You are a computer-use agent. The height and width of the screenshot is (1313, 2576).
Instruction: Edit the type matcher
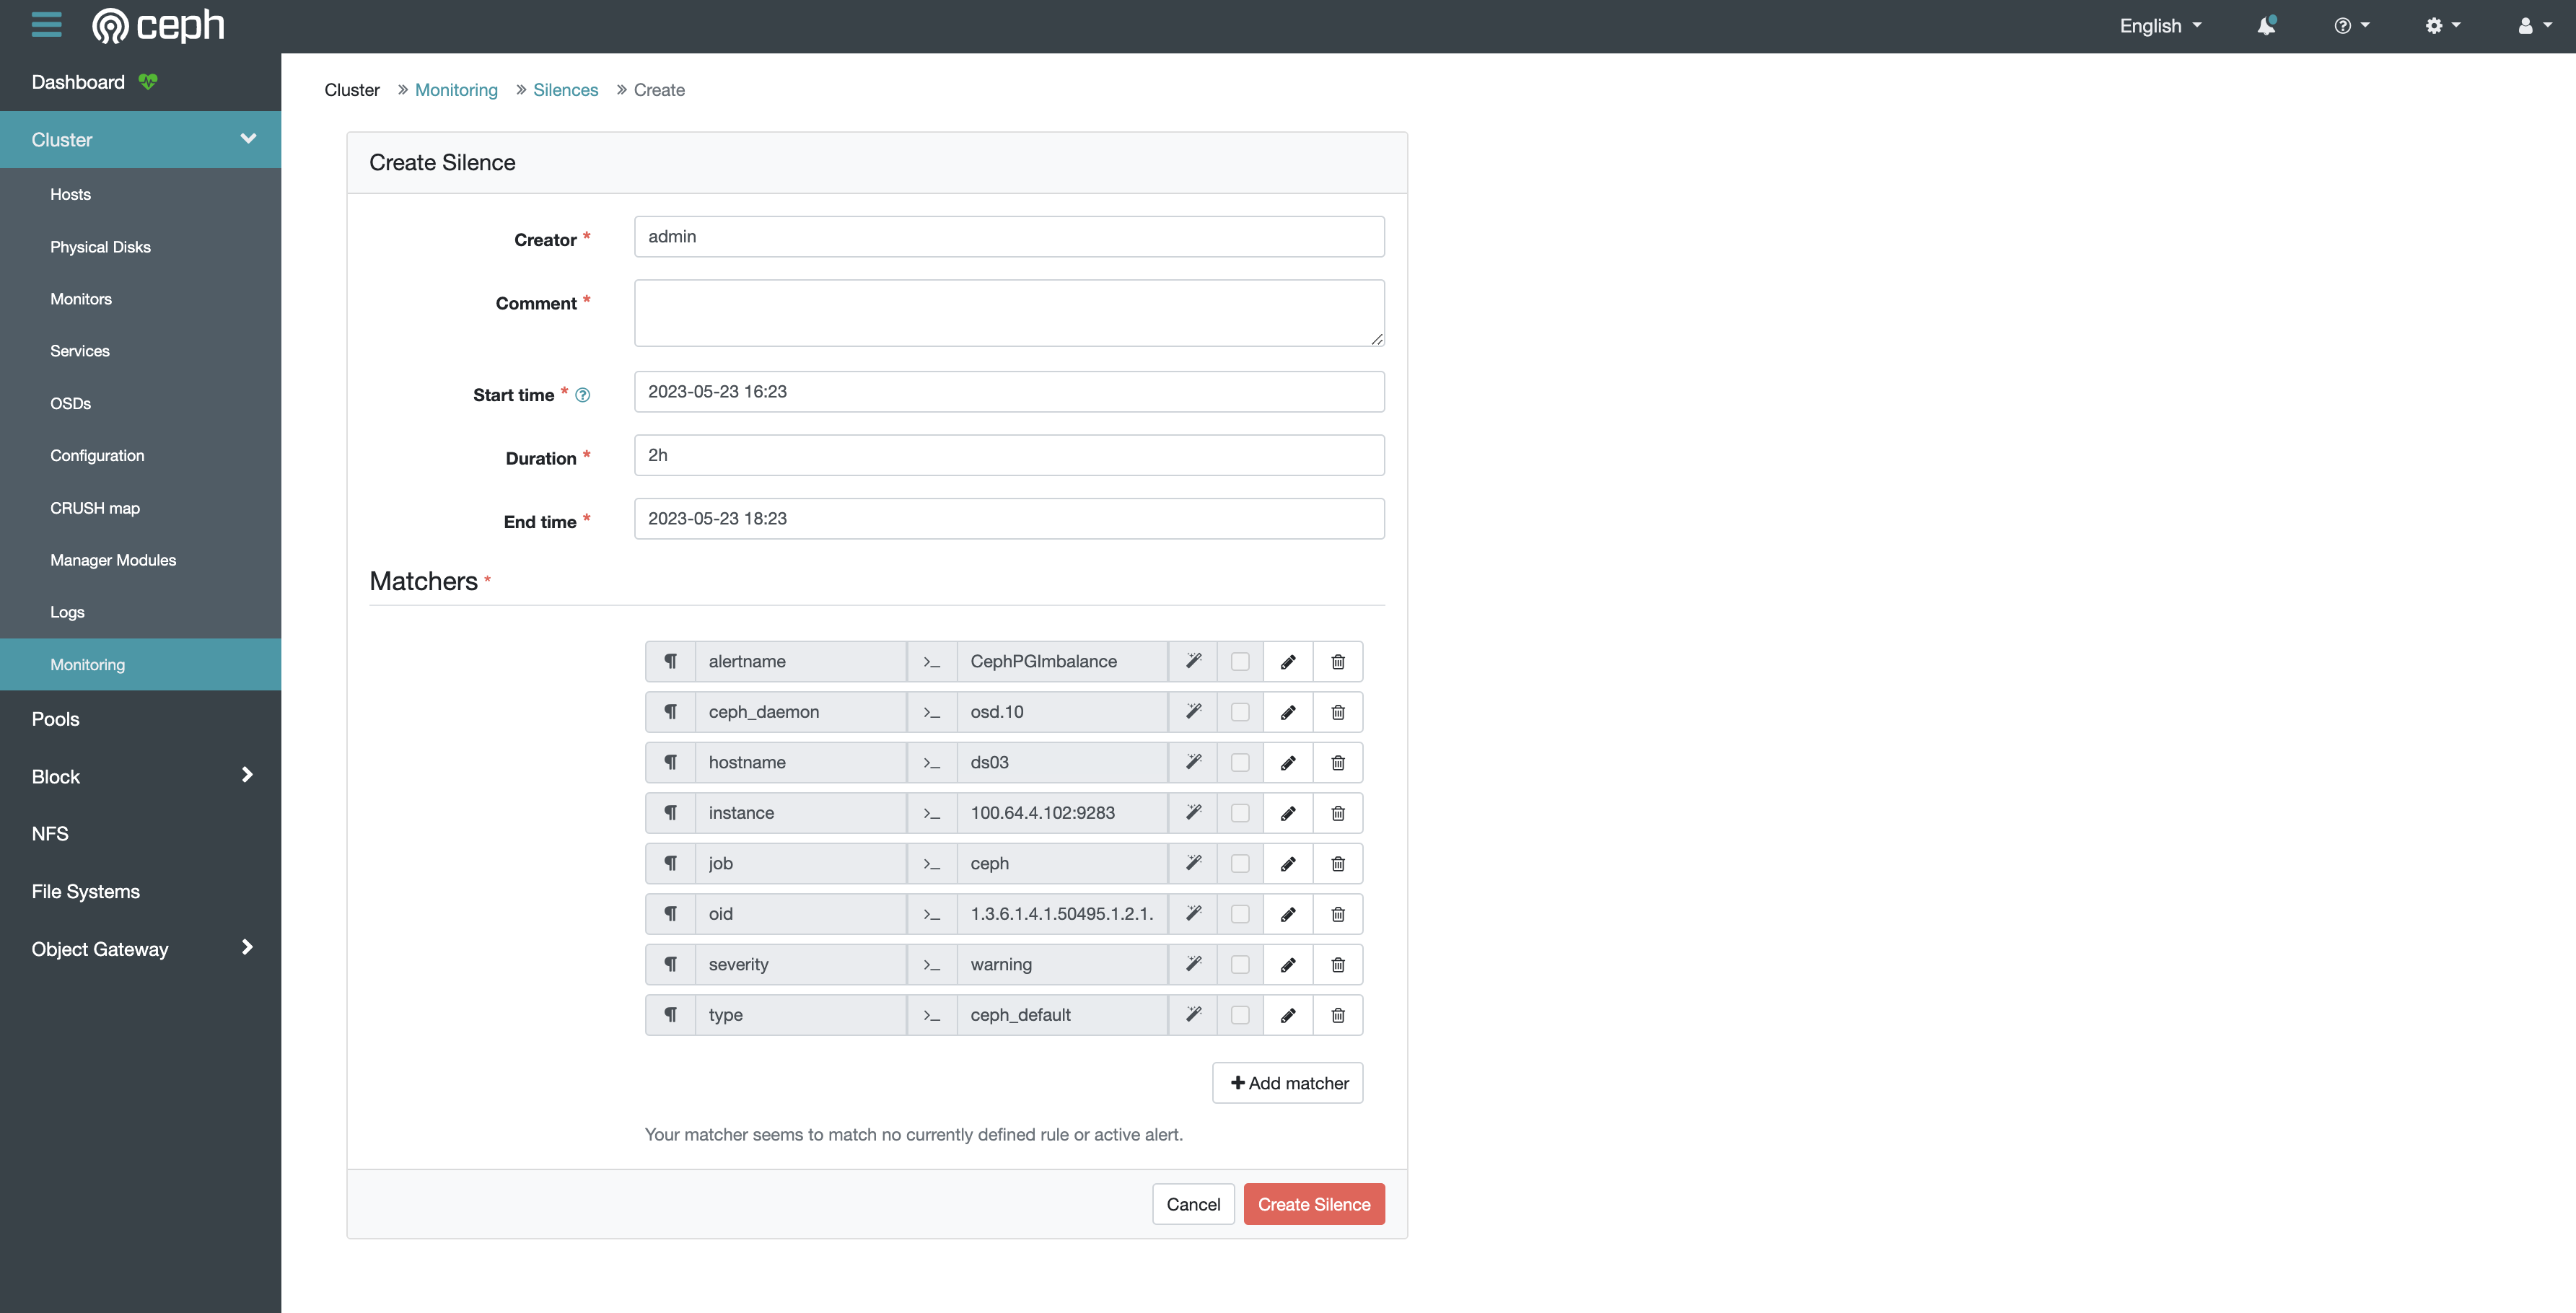[1288, 1015]
